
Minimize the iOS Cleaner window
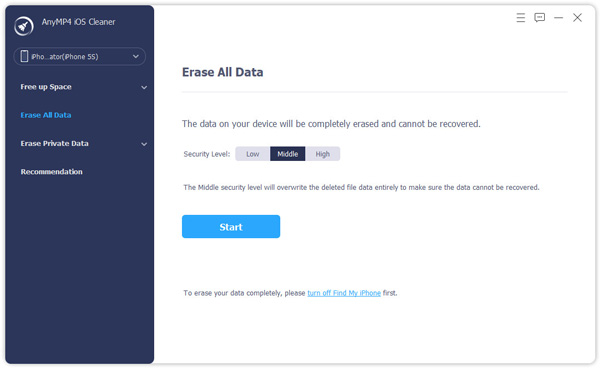pyautogui.click(x=558, y=18)
